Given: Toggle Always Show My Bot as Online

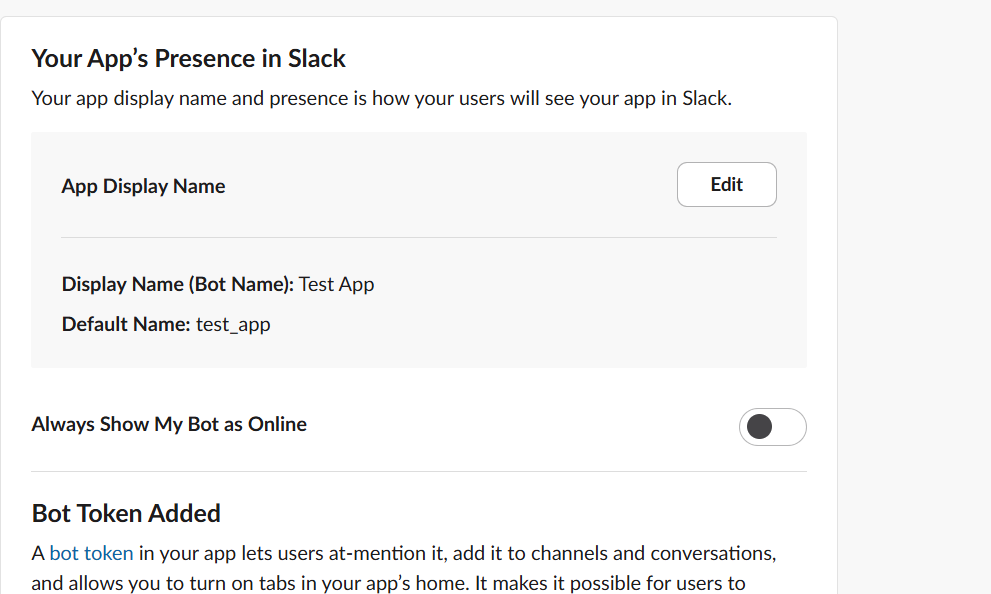Looking at the screenshot, I should (772, 427).
